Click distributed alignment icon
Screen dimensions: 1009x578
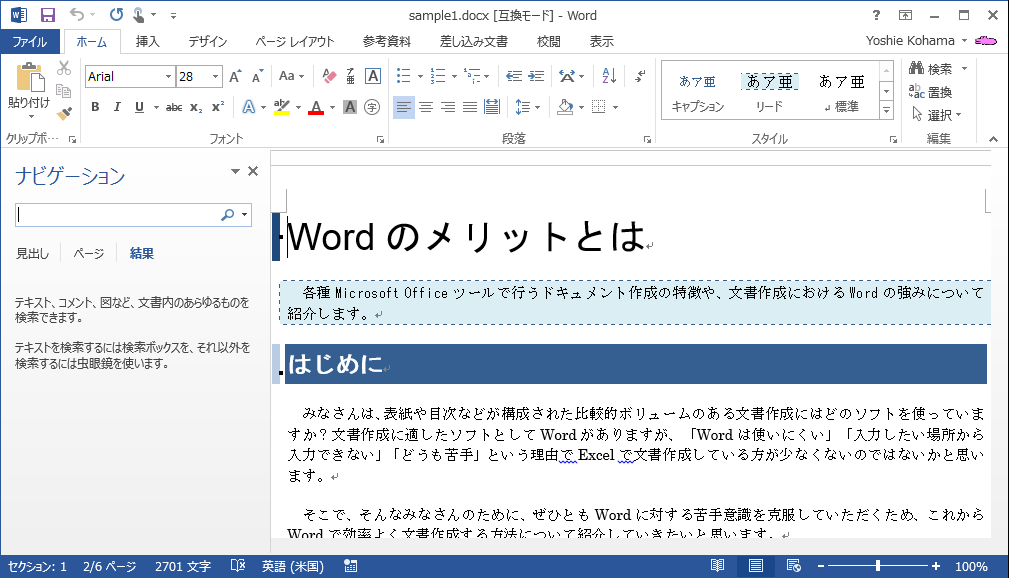click(x=492, y=107)
